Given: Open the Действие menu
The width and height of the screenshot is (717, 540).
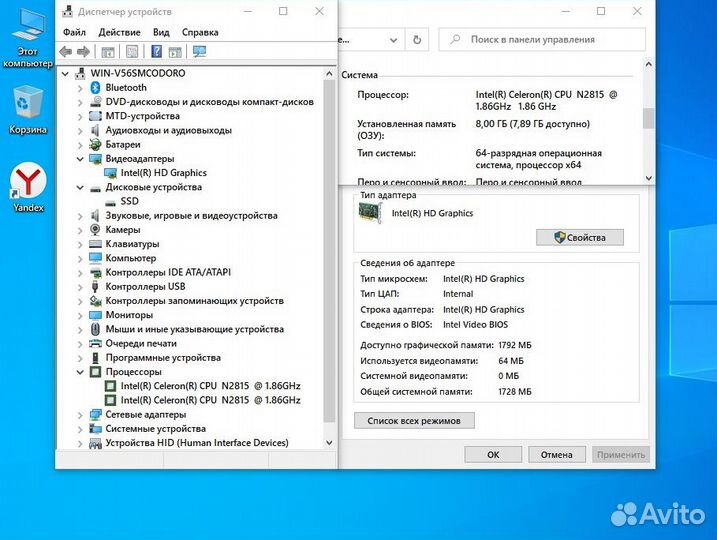Looking at the screenshot, I should tap(119, 32).
